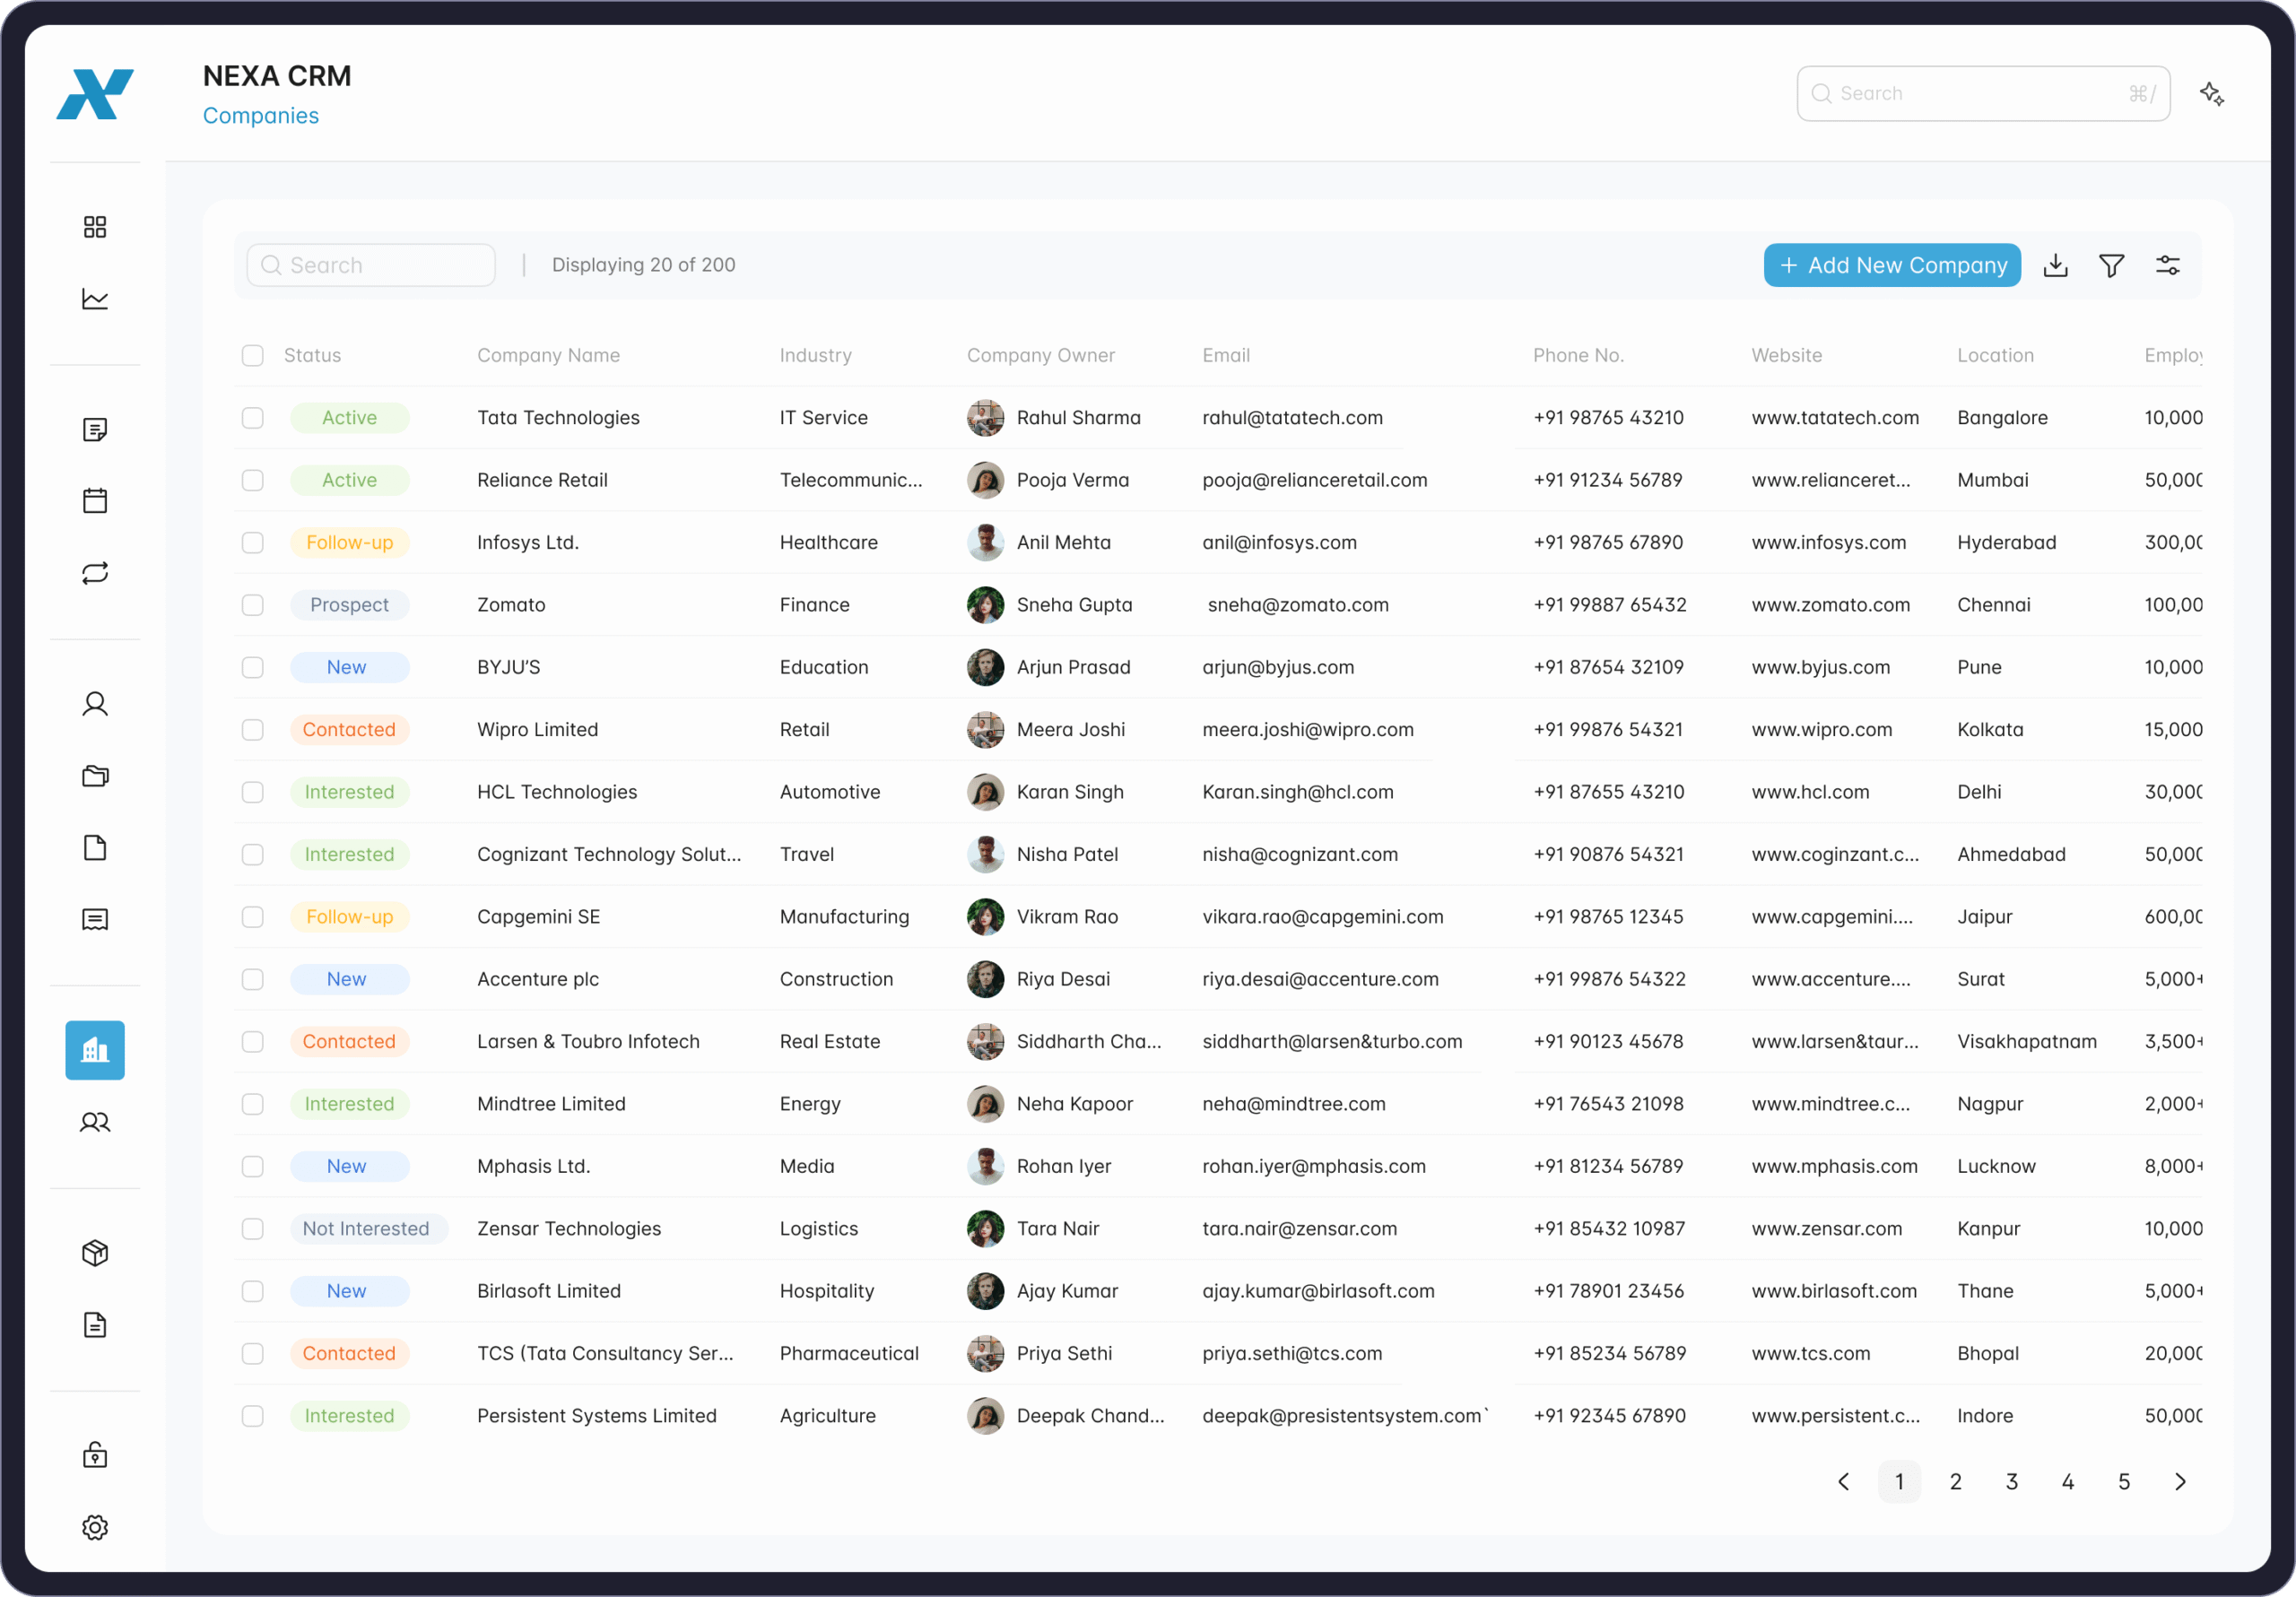Open the Teams people icon below Companies
This screenshot has height=1597, width=2296.
coord(95,1122)
